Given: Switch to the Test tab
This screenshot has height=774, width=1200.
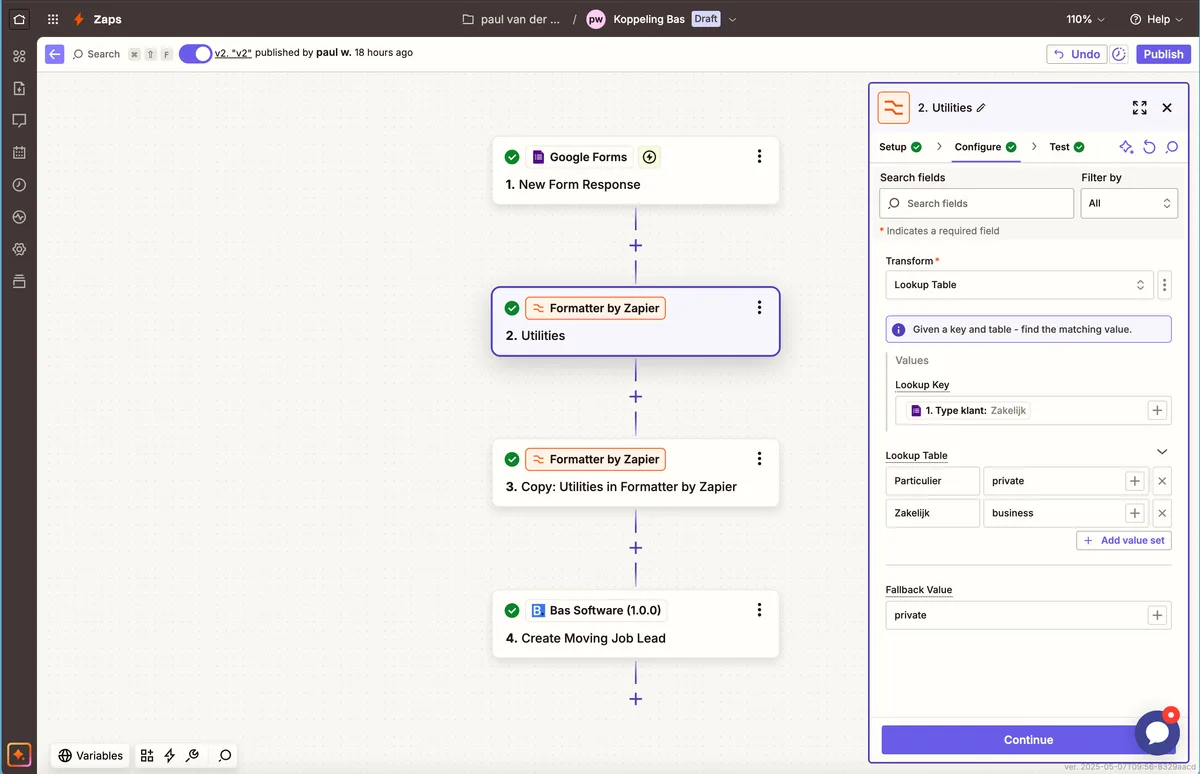Looking at the screenshot, I should [x=1067, y=147].
